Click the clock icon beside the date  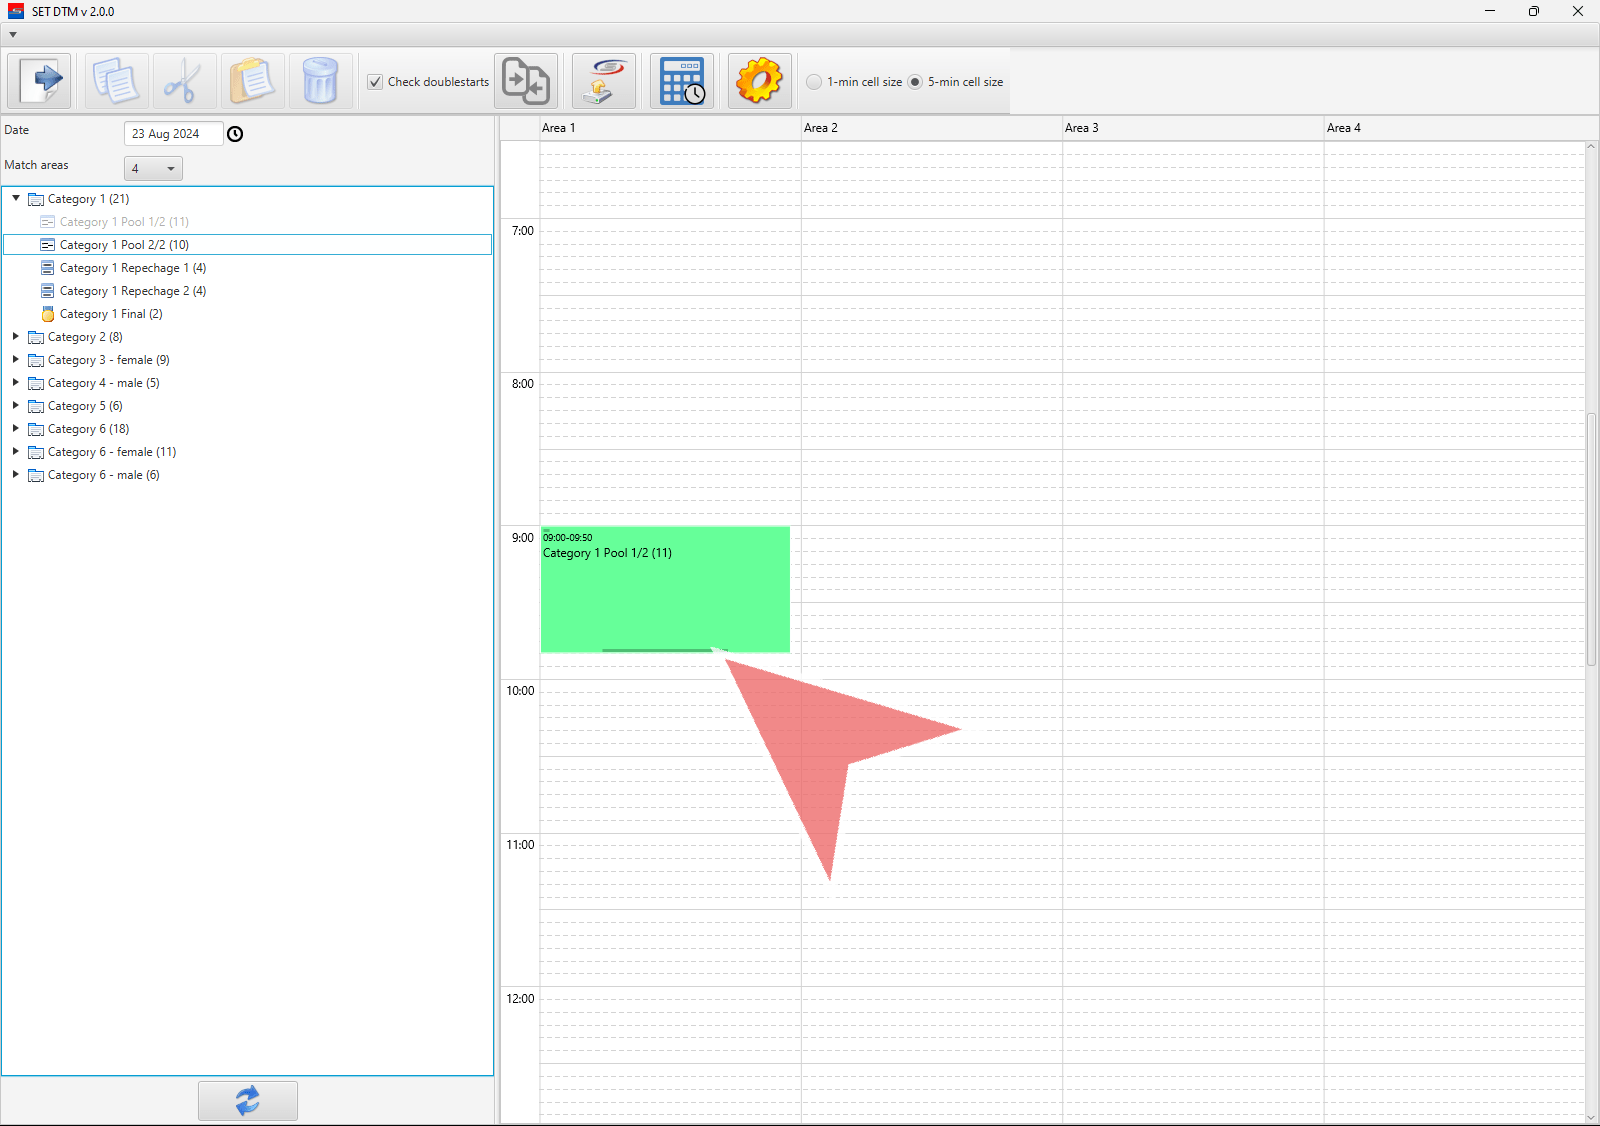click(x=235, y=134)
